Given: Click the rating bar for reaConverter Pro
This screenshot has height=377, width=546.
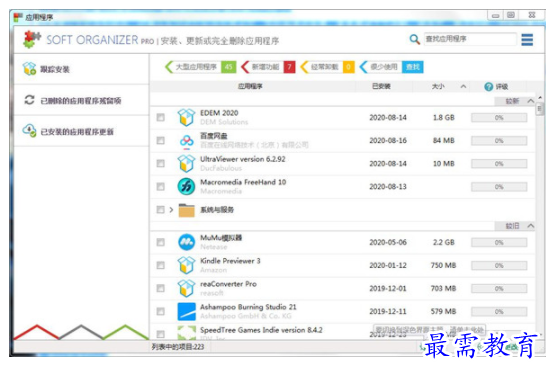Looking at the screenshot, I should pos(499,289).
